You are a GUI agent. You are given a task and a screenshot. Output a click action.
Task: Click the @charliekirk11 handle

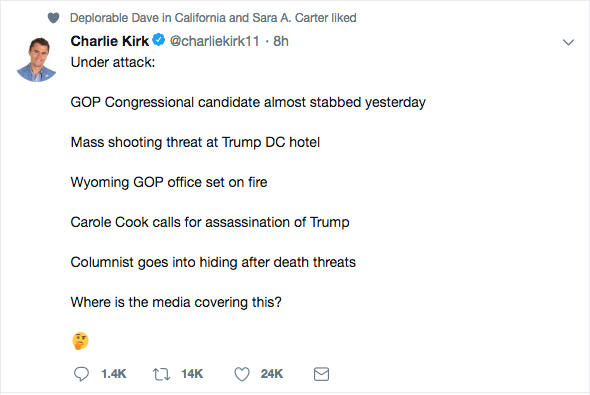(x=214, y=41)
